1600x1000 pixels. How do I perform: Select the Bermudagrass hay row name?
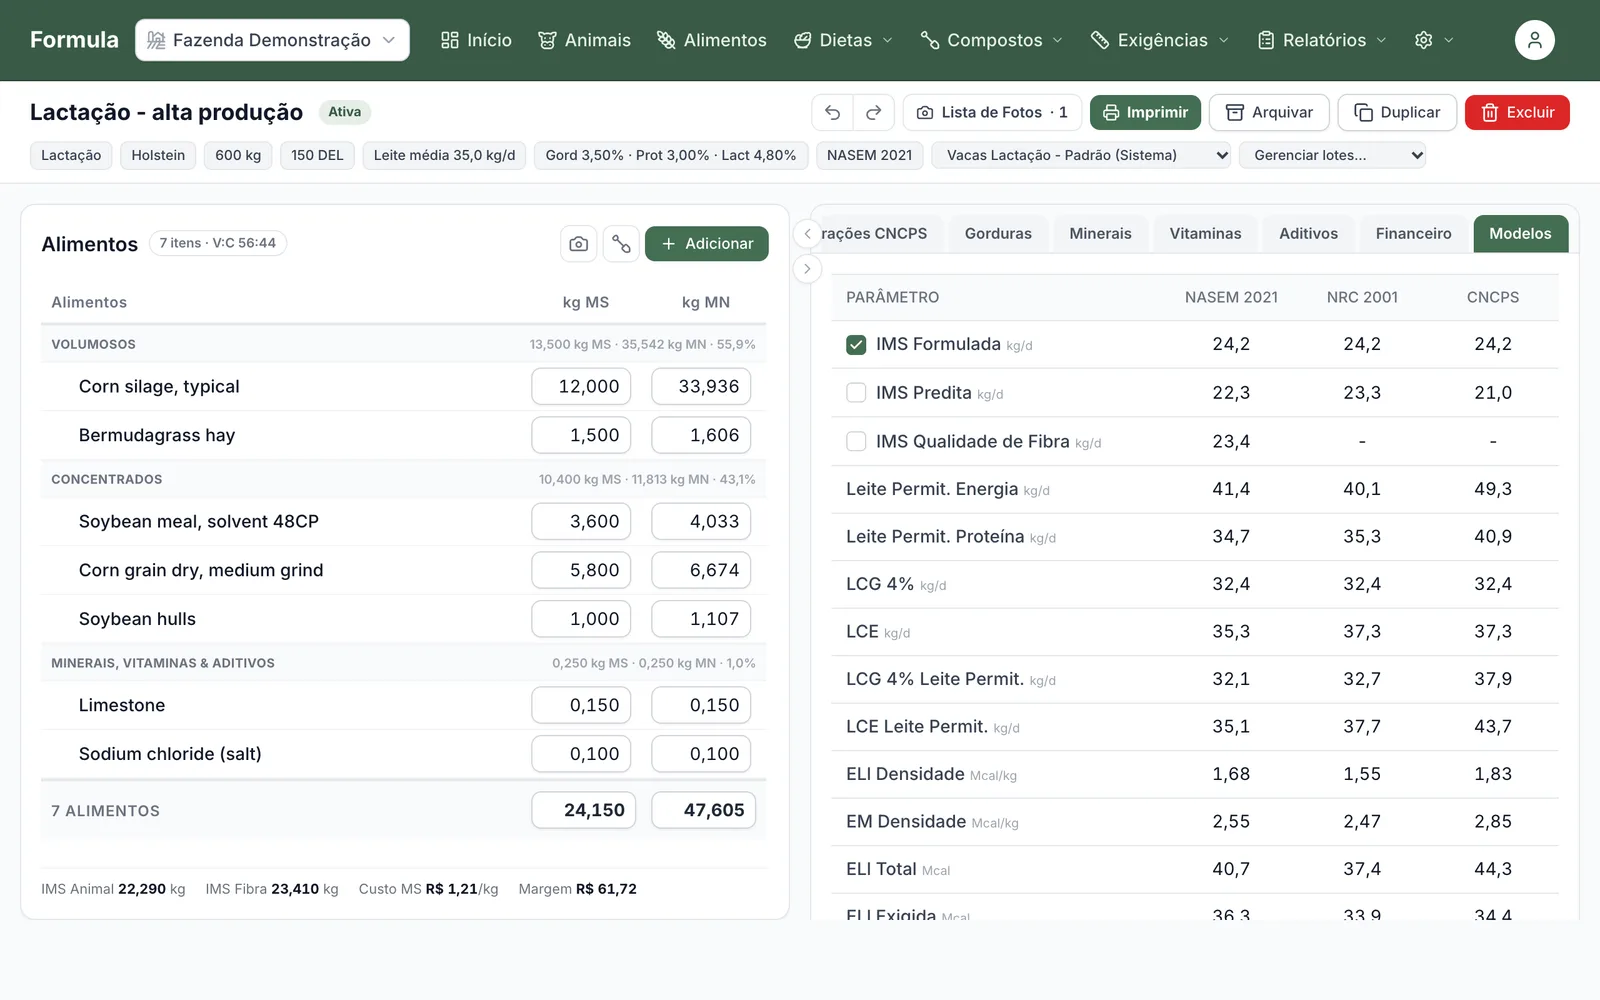[x=157, y=436]
